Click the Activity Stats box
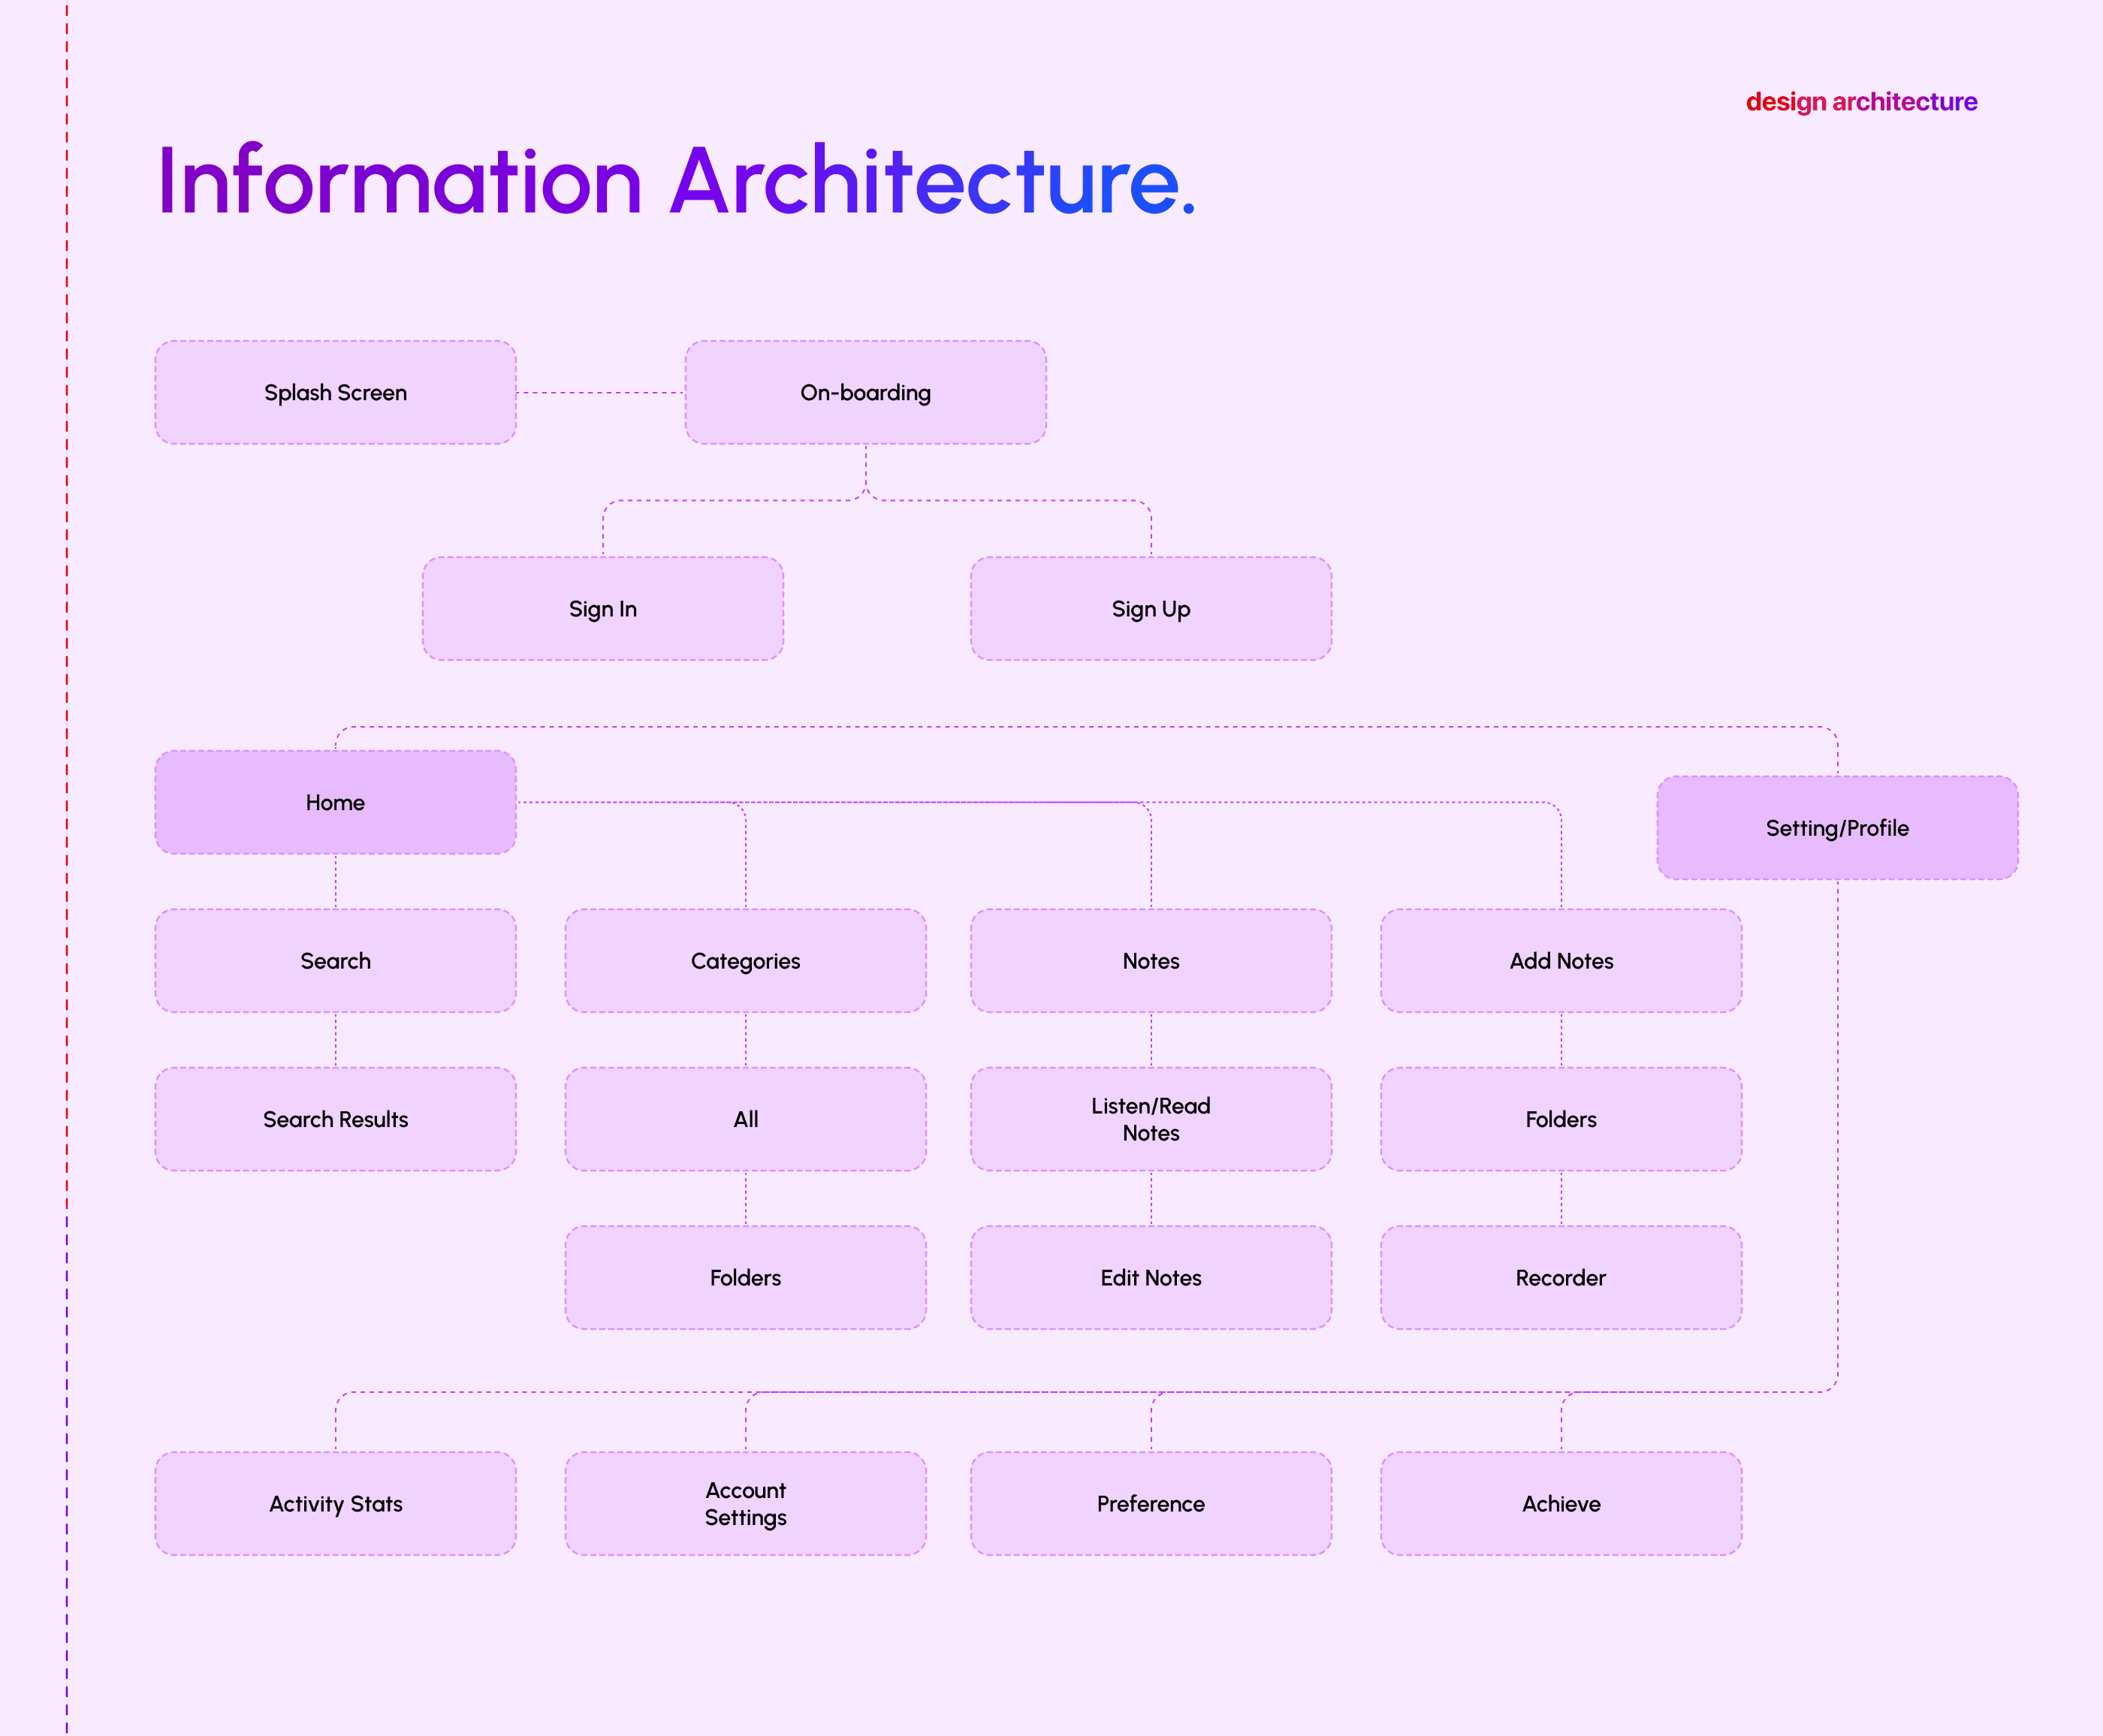The width and height of the screenshot is (2103, 1736). 335,1503
